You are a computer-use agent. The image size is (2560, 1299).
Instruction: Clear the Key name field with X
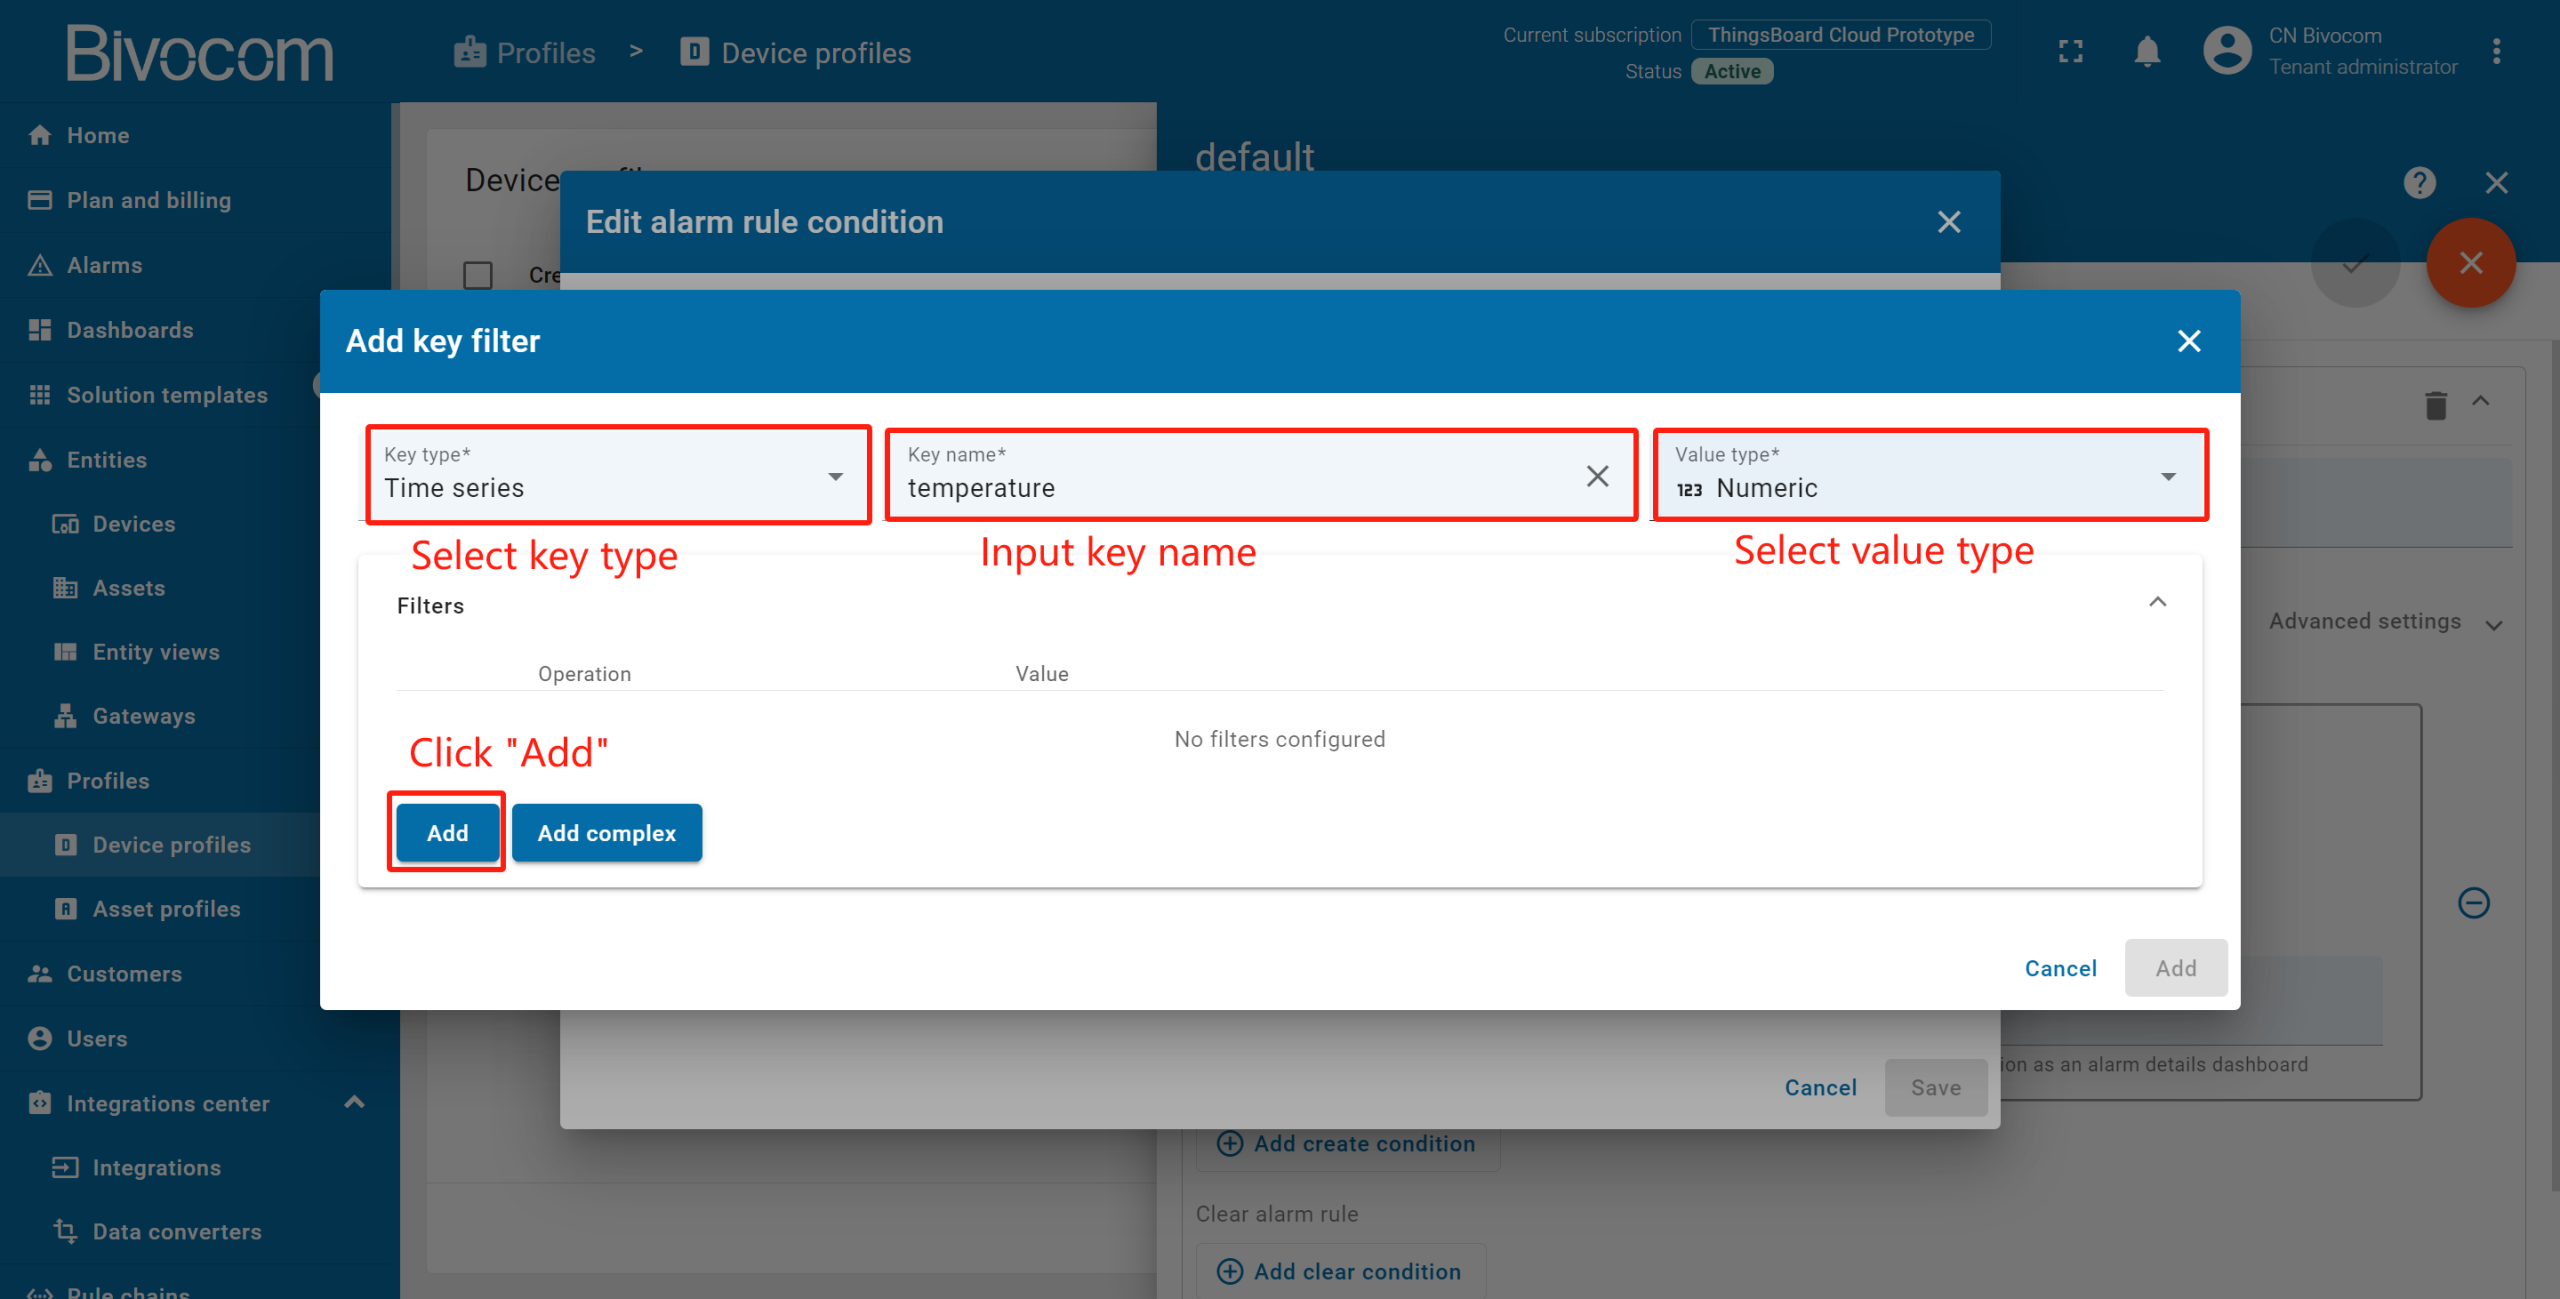(1597, 476)
